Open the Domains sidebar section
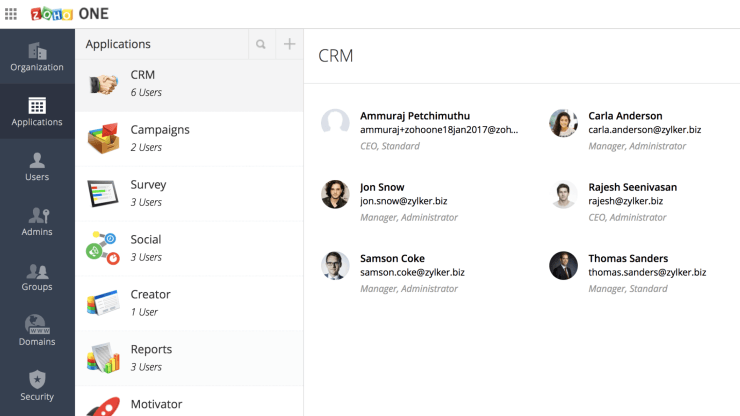This screenshot has width=740, height=416. 37,331
